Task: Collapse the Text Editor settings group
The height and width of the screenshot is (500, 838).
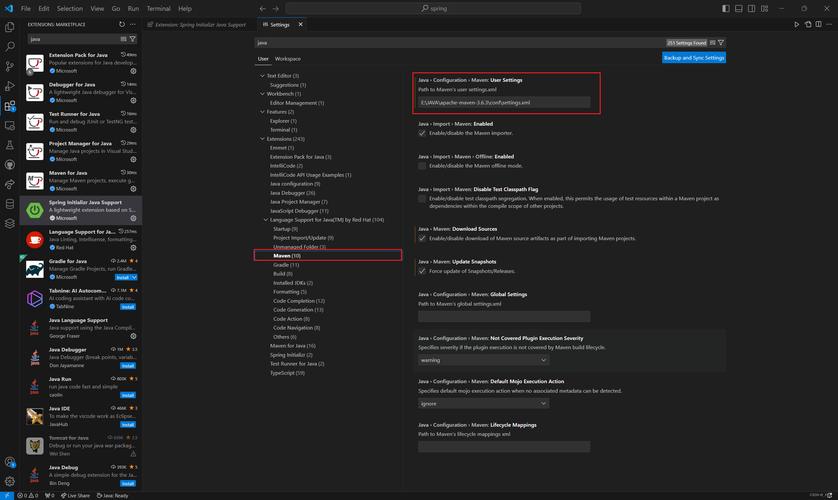Action: [x=262, y=76]
